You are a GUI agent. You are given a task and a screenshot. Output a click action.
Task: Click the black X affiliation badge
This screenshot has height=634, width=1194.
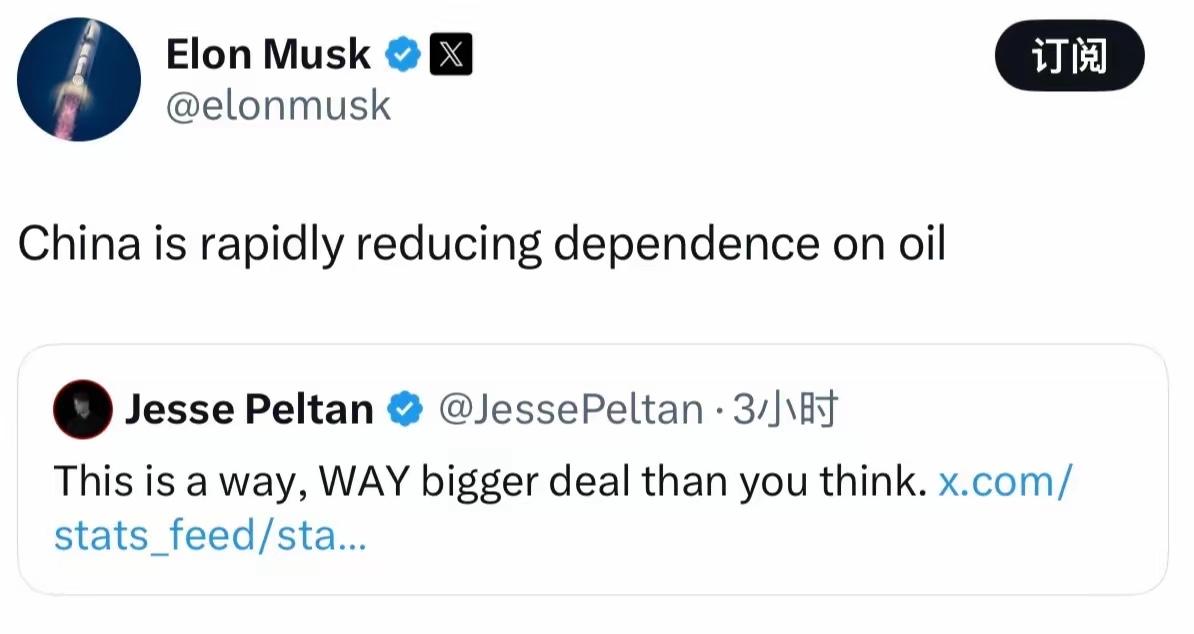[450, 55]
